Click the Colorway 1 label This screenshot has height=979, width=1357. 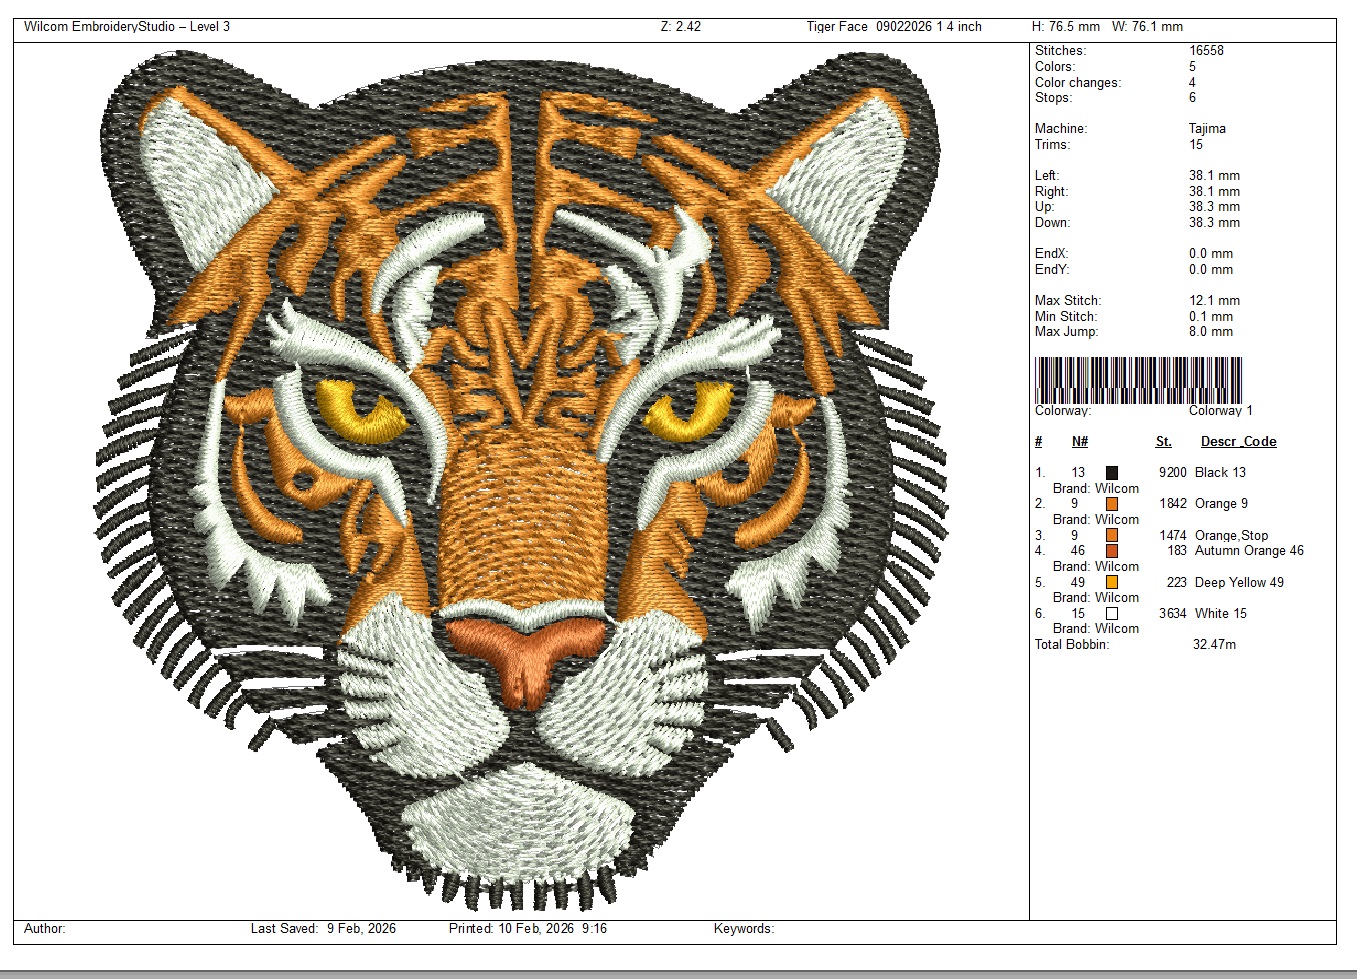click(x=1220, y=411)
